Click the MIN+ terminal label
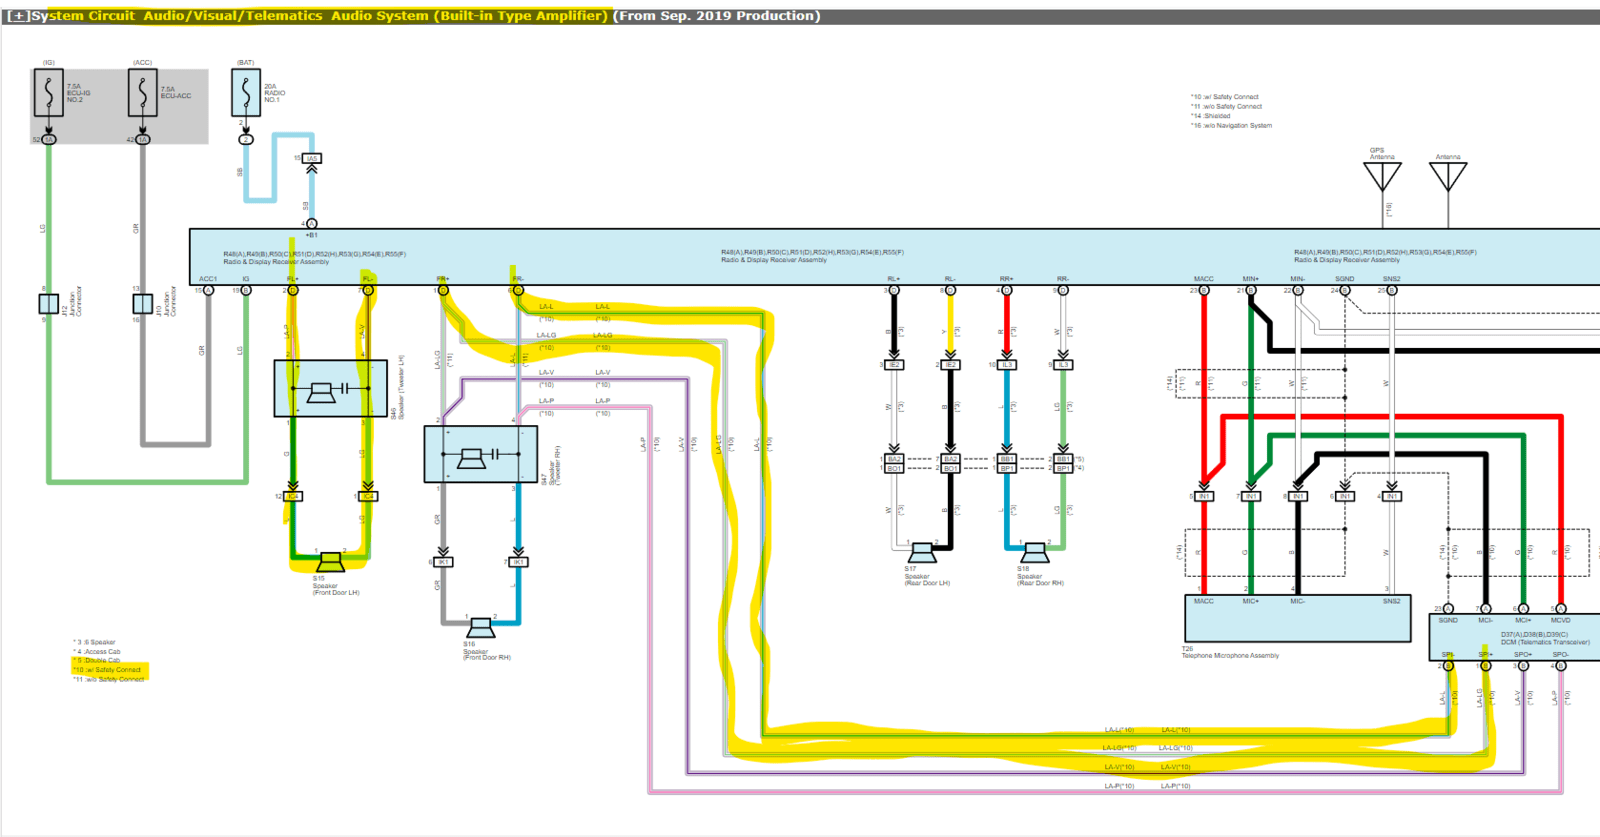Image resolution: width=1600 pixels, height=837 pixels. coord(1251,279)
